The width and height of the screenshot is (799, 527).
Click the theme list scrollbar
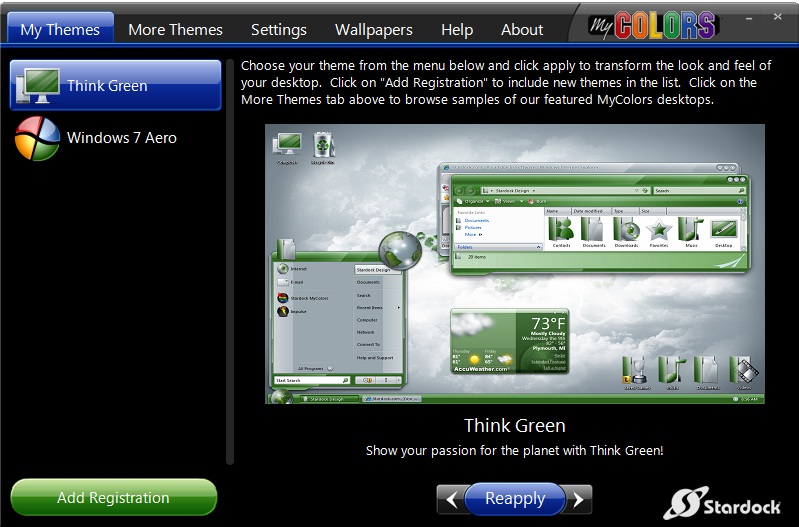[230, 262]
